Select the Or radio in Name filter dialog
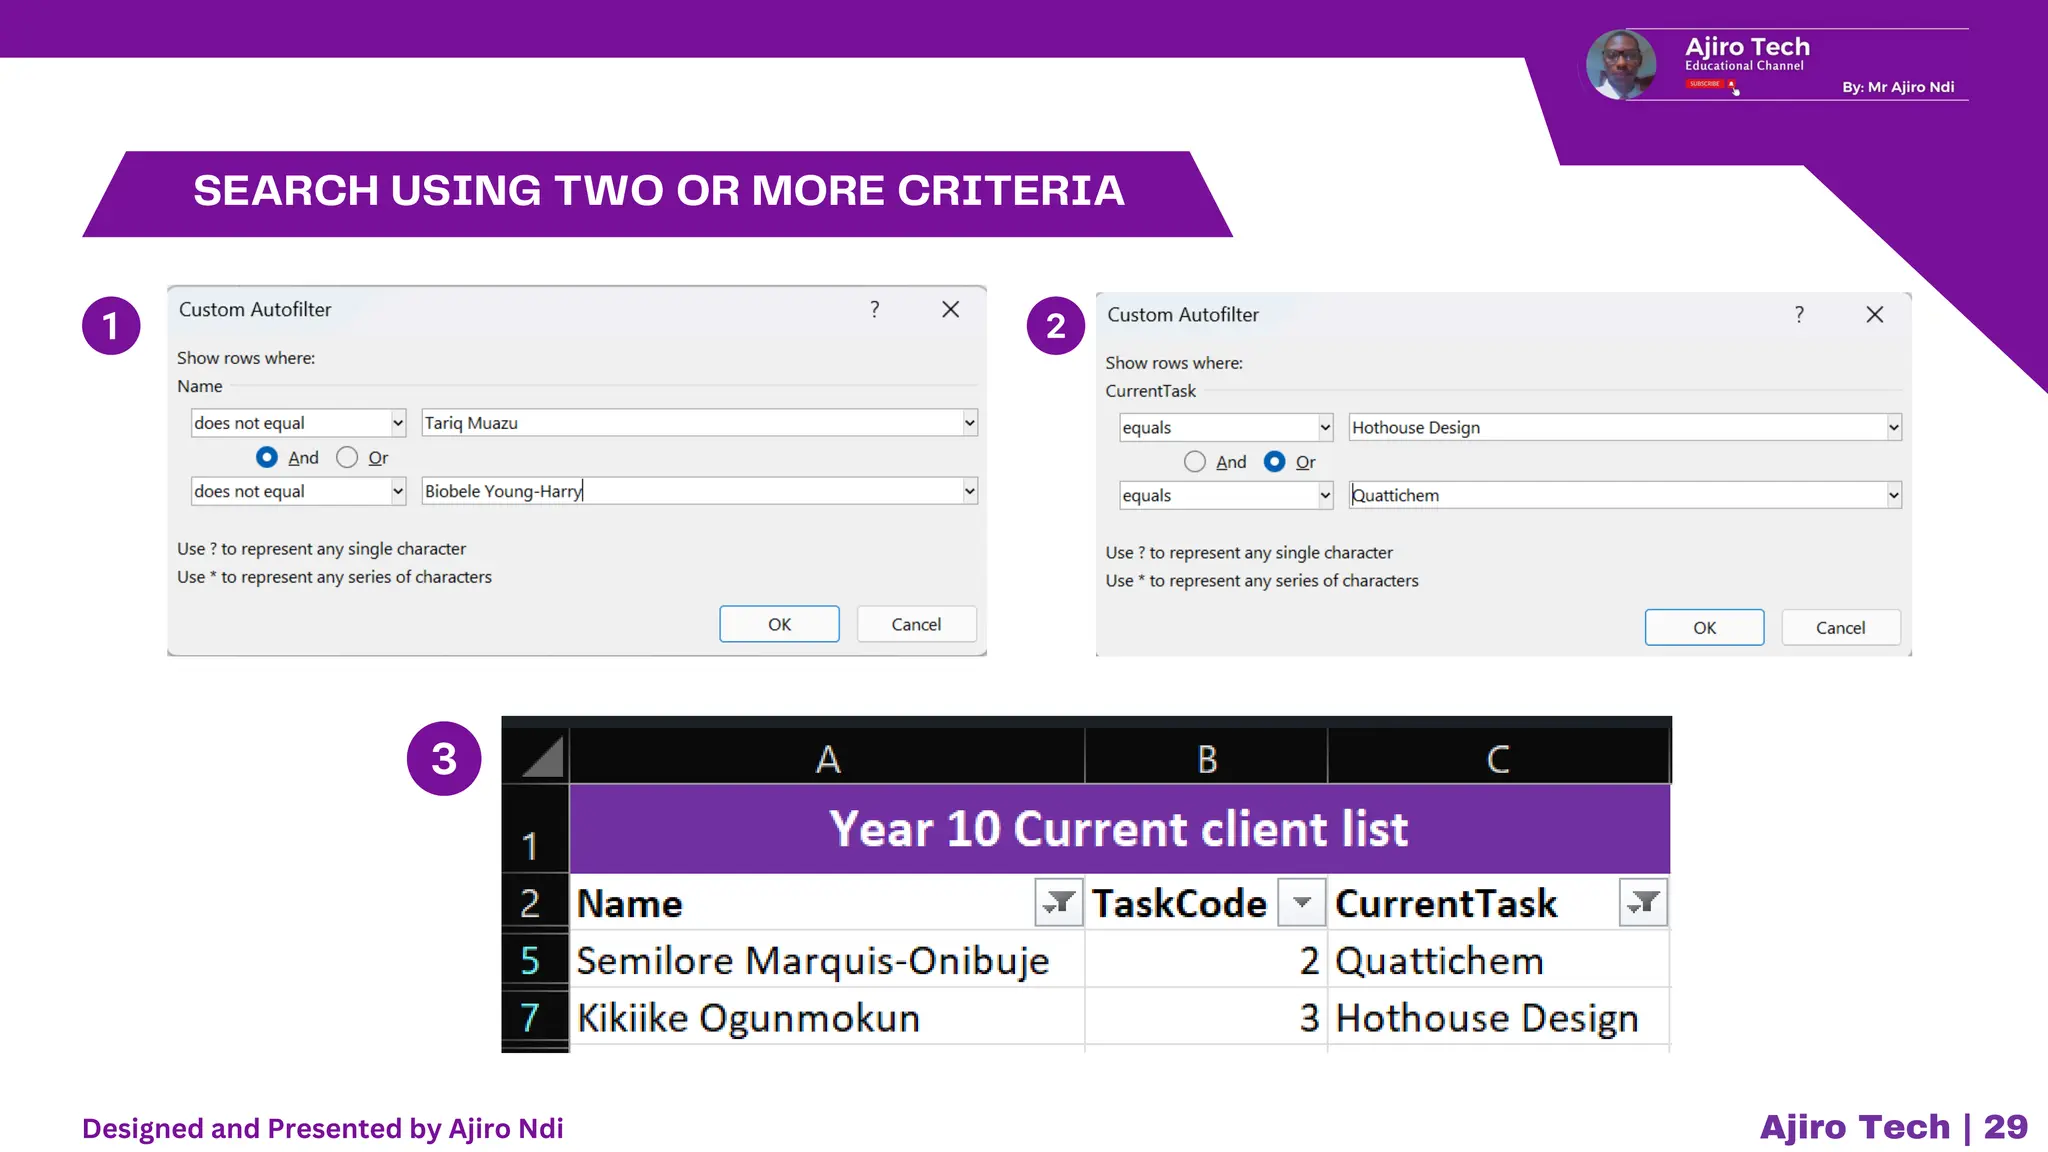 click(347, 457)
